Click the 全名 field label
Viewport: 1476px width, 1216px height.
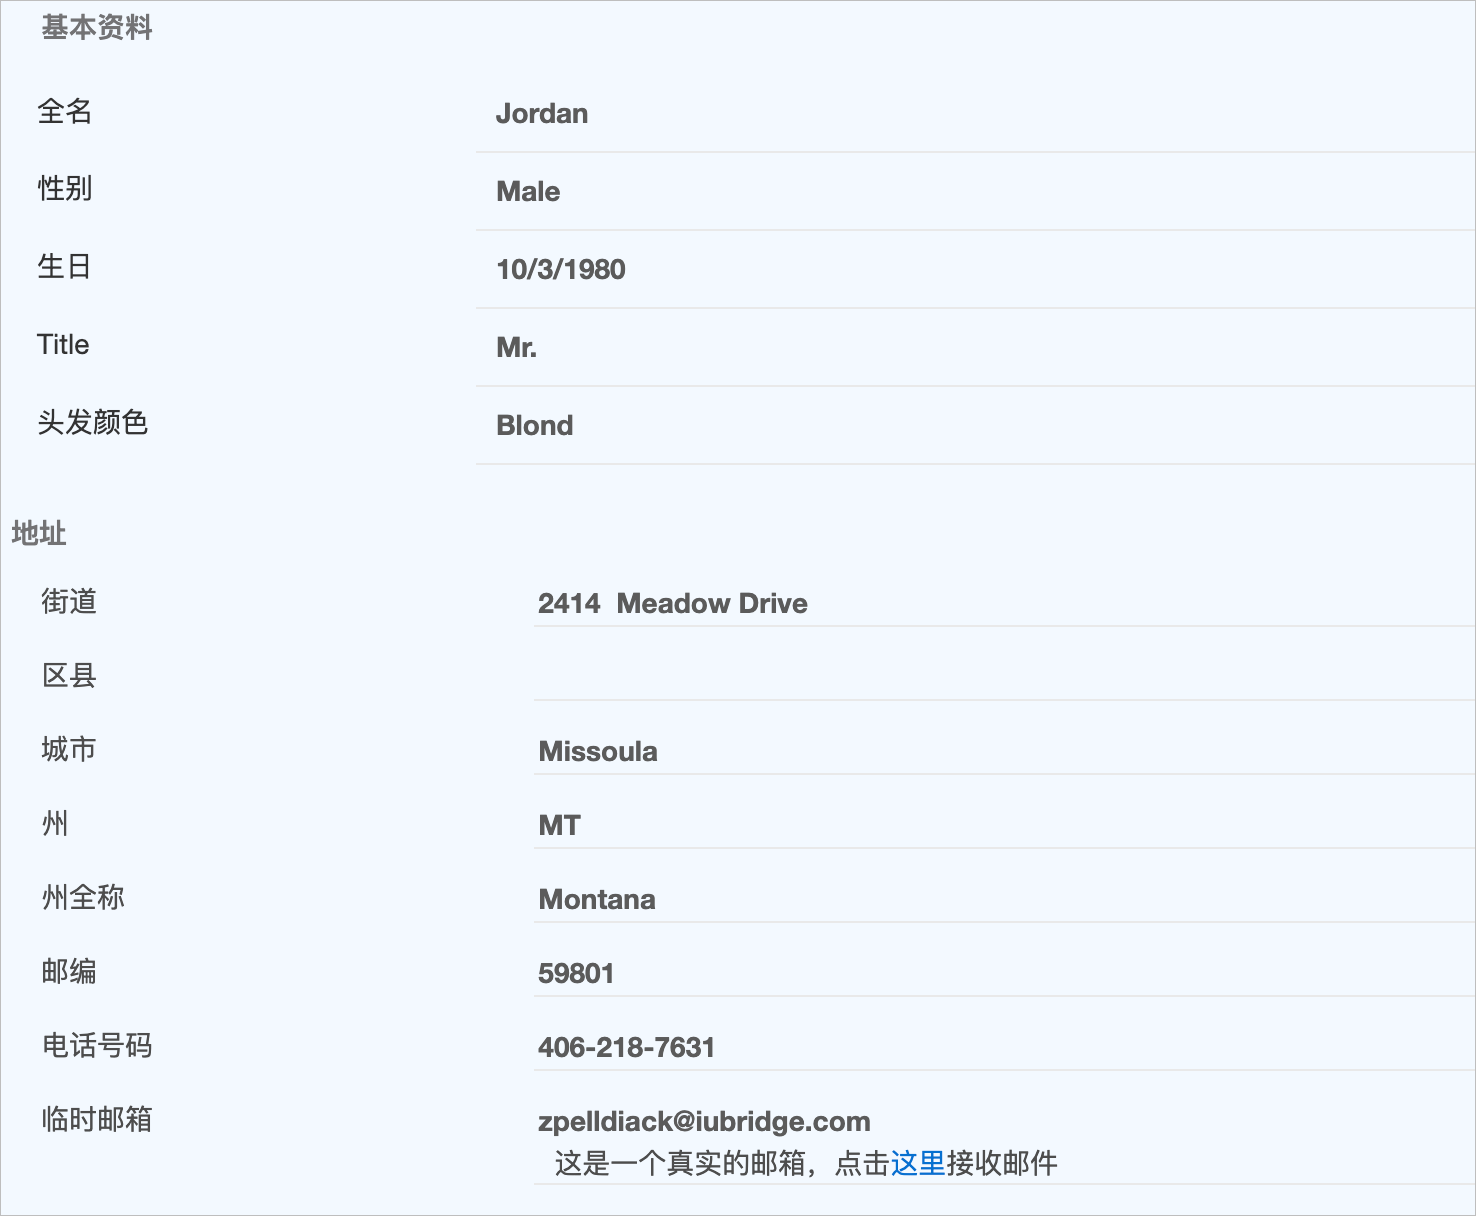(65, 111)
